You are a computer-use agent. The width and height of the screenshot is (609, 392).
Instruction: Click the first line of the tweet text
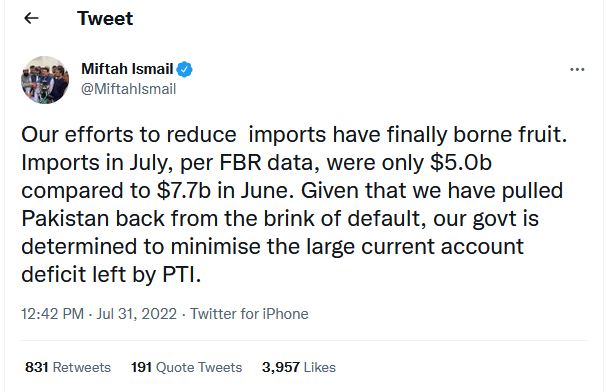[x=294, y=135]
